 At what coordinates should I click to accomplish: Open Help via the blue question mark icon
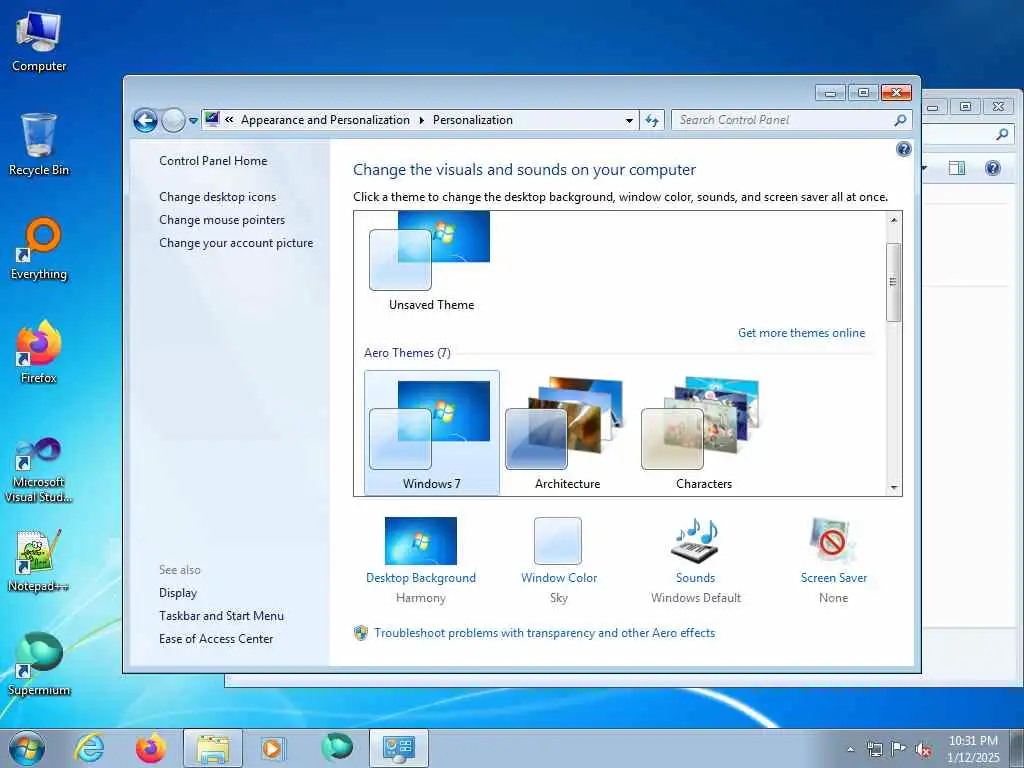pyautogui.click(x=903, y=150)
